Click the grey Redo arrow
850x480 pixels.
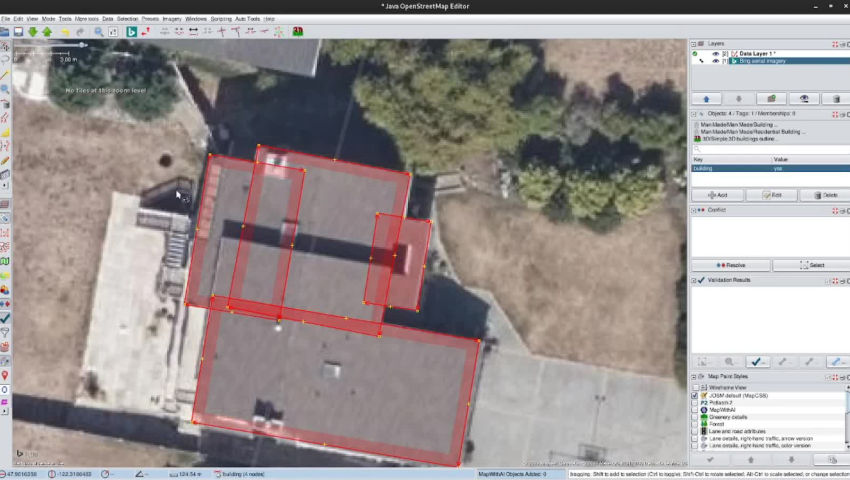pyautogui.click(x=80, y=32)
